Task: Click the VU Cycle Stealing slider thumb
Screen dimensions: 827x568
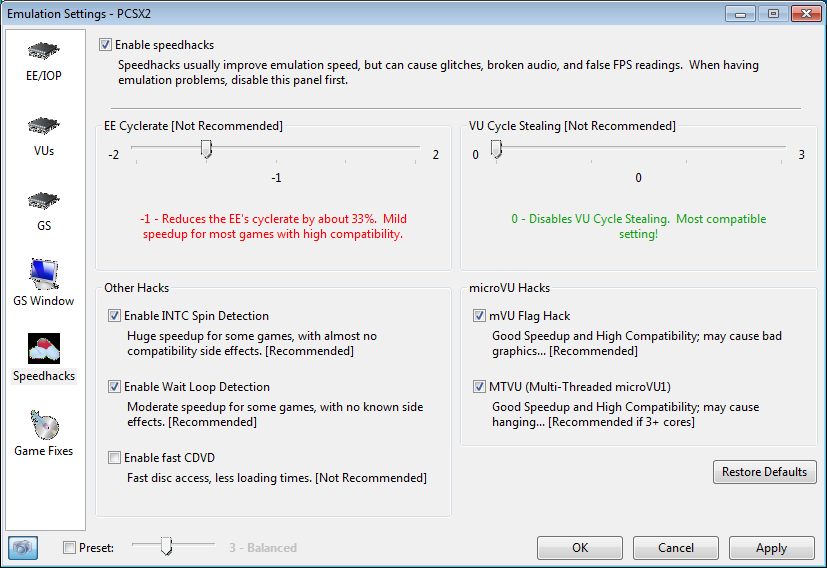Action: [496, 149]
